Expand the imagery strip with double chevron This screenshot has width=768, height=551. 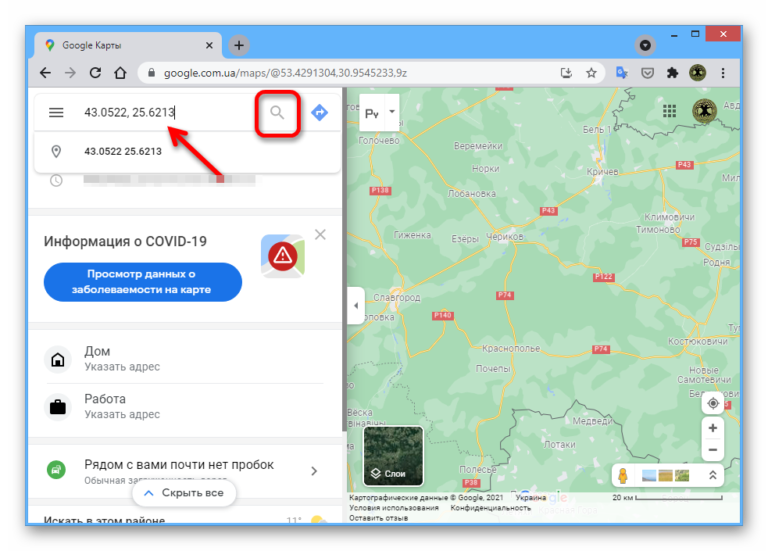point(712,476)
